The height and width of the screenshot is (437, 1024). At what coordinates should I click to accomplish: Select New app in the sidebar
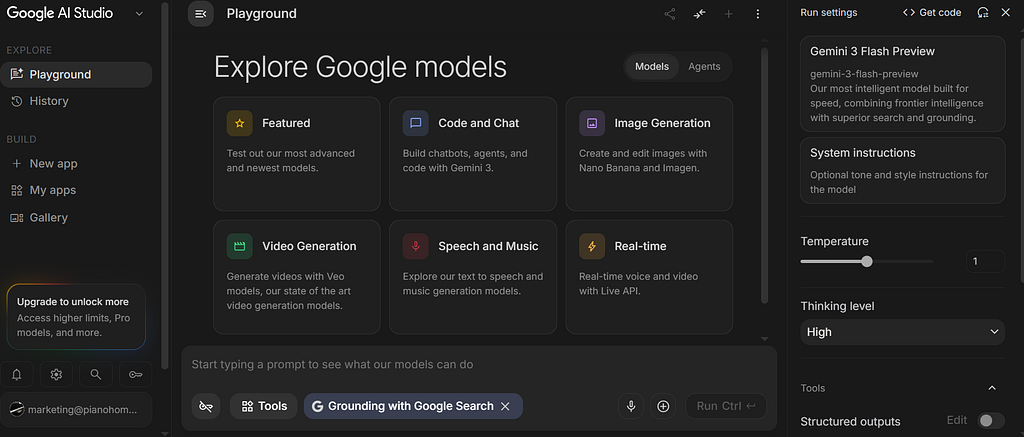point(76,164)
